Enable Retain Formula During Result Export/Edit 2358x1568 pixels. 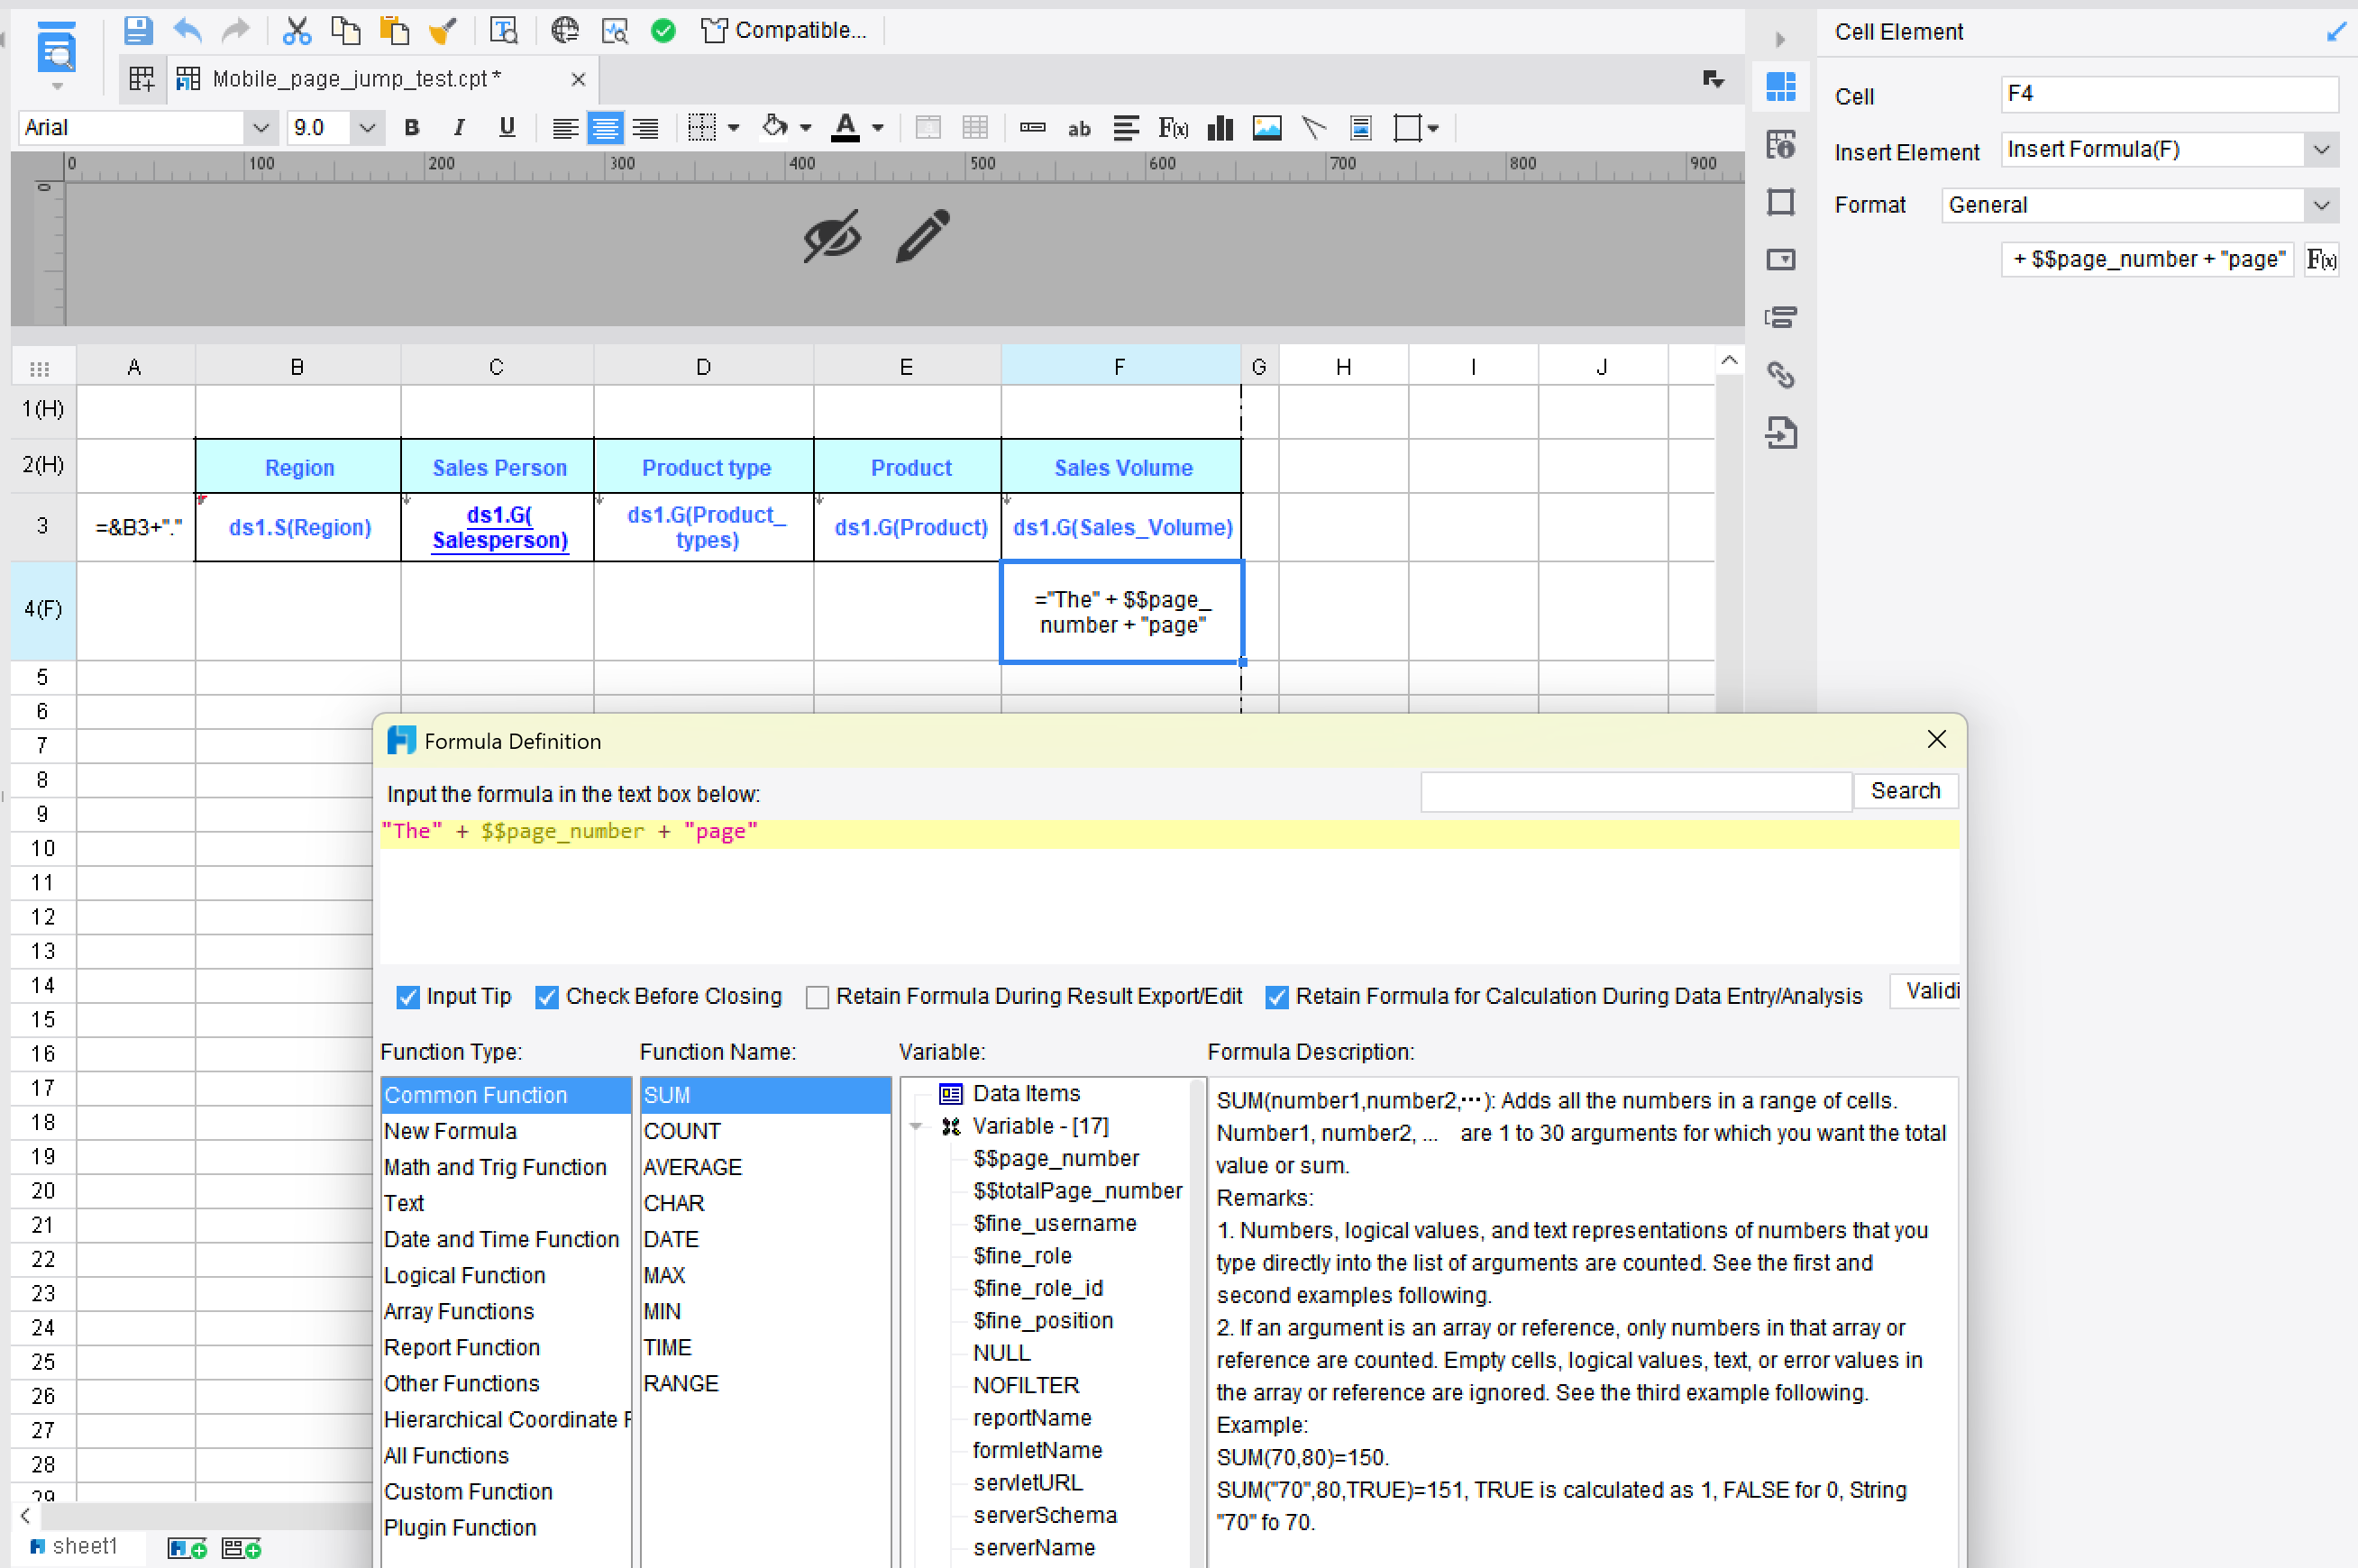click(817, 996)
